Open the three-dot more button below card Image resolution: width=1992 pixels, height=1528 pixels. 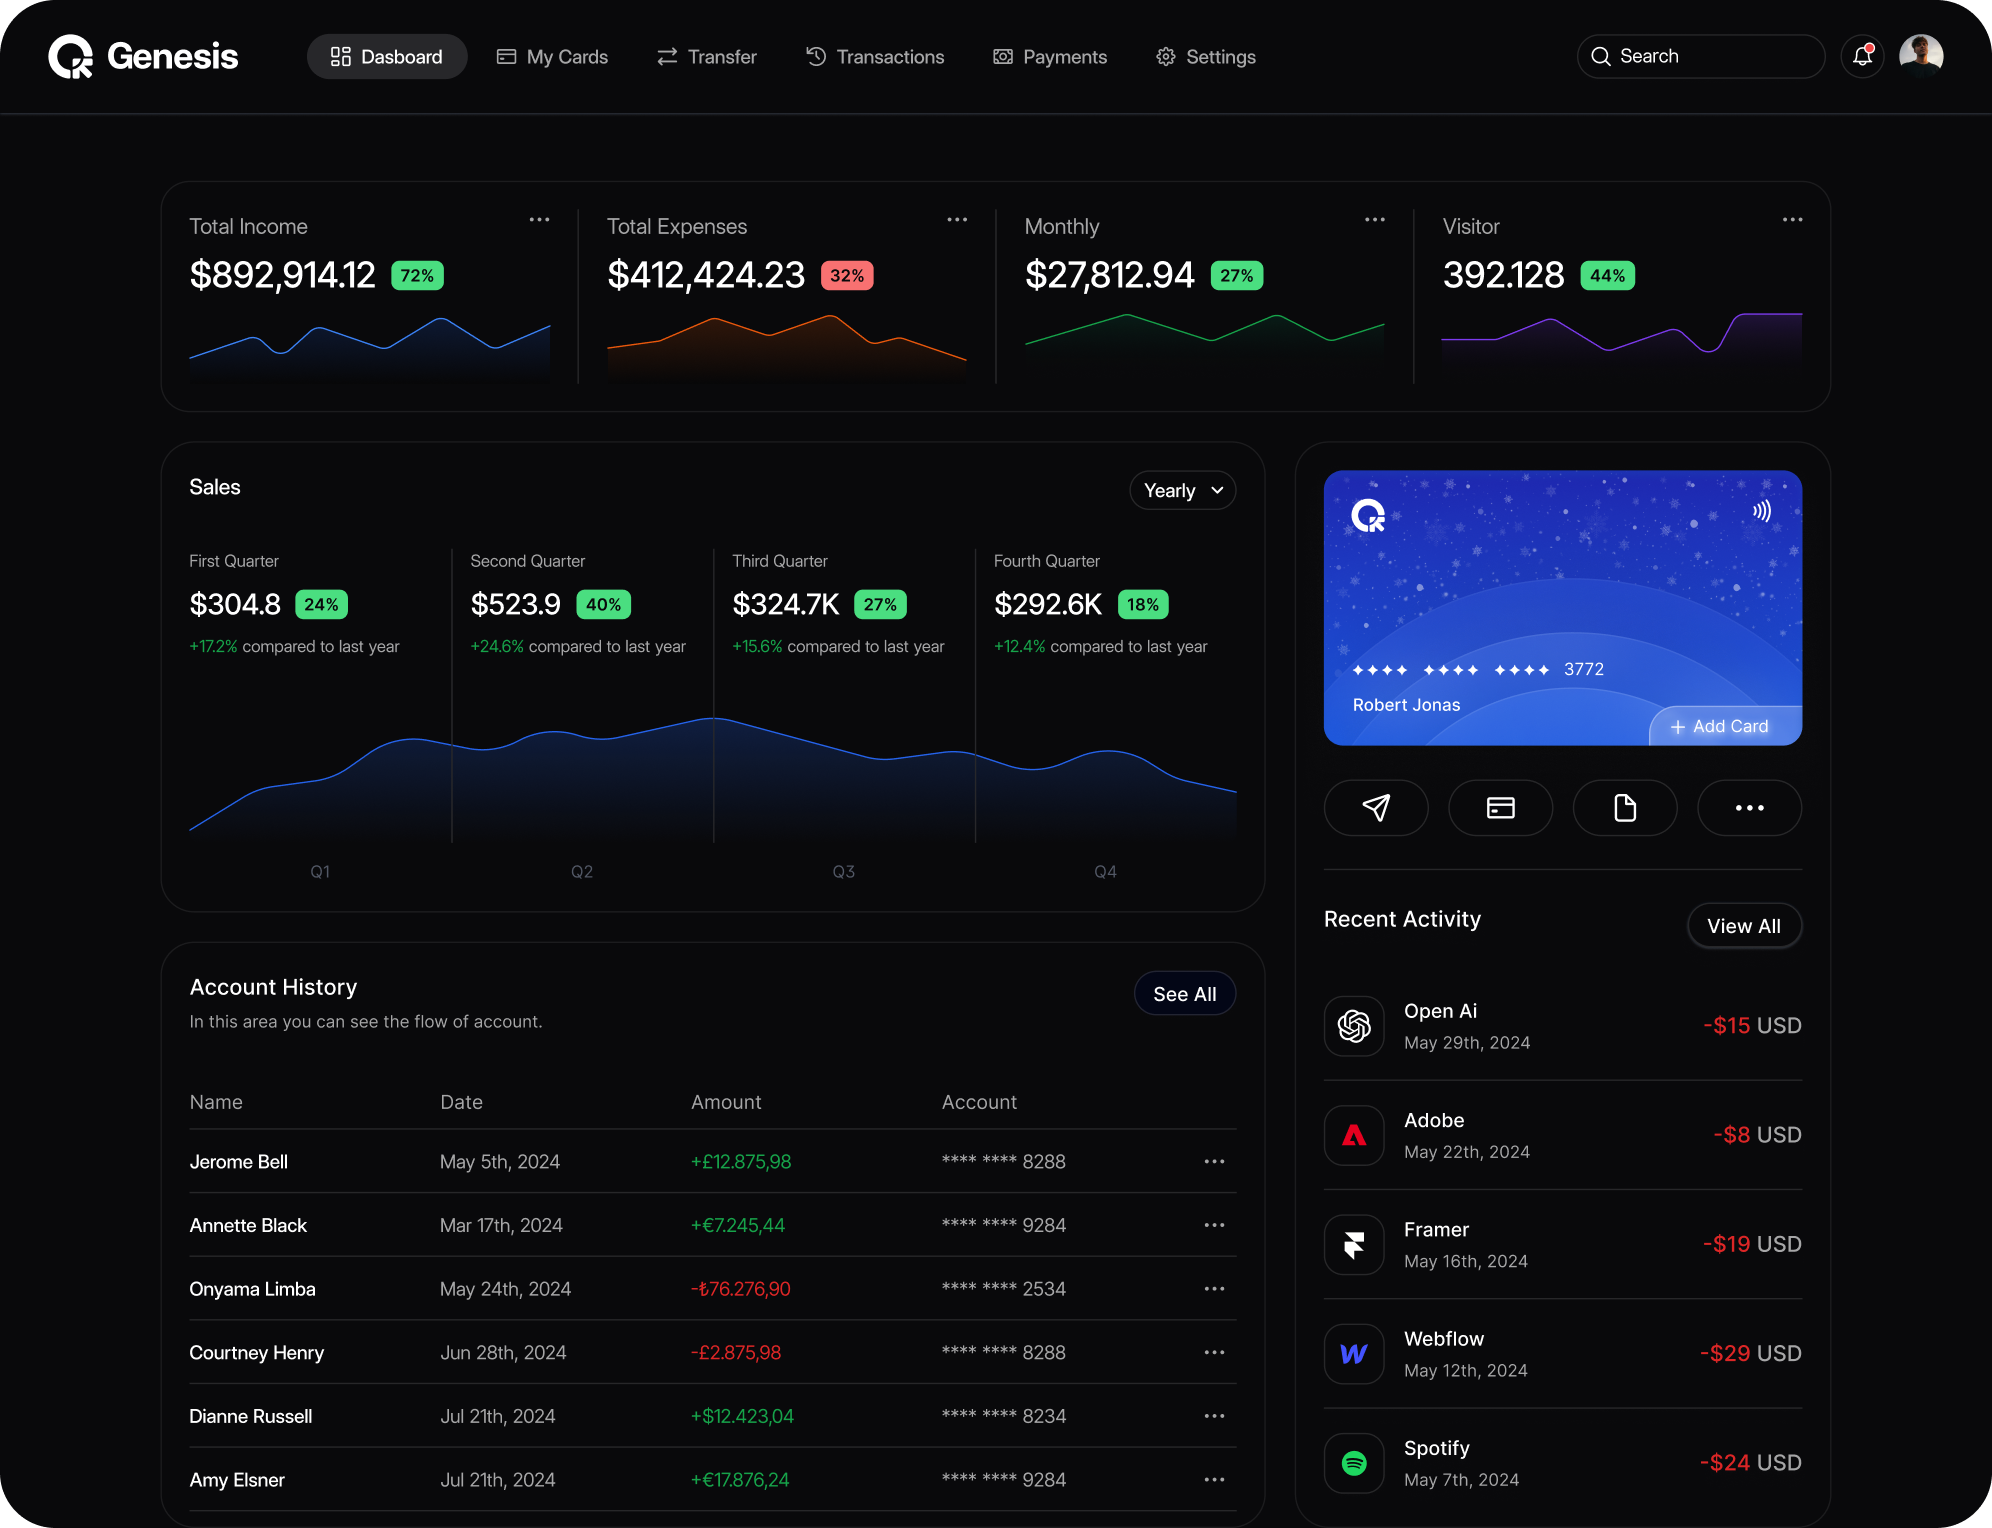pyautogui.click(x=1749, y=808)
